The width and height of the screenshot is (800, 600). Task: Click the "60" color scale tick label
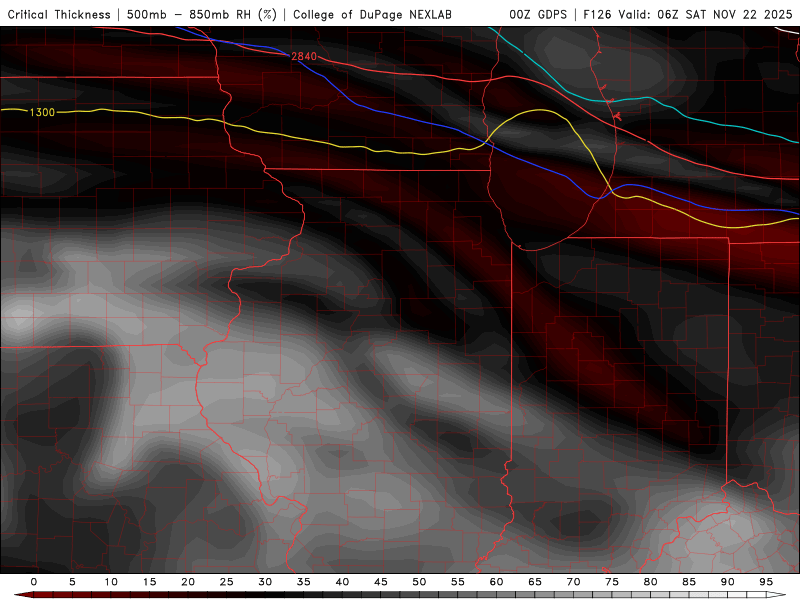click(496, 582)
